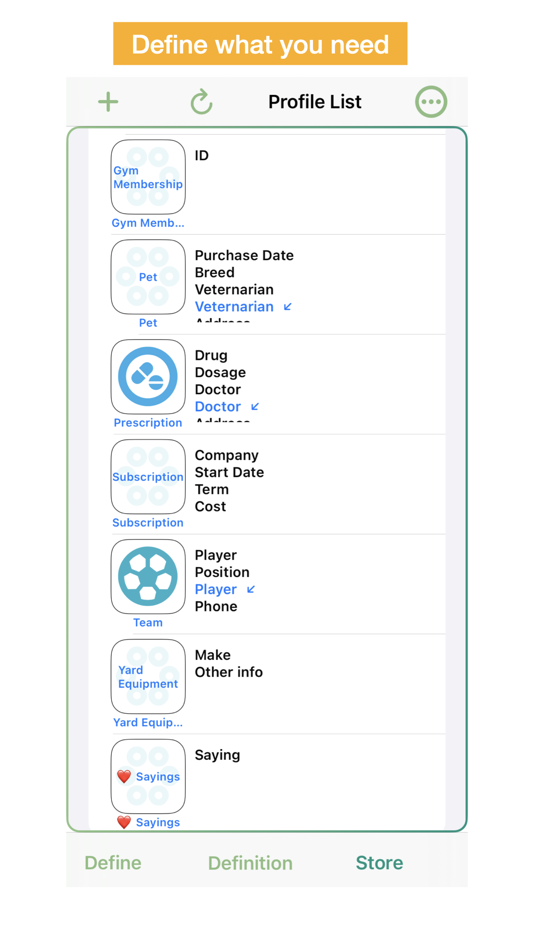
Task: Open the Team soccer ball icon
Action: click(x=148, y=577)
